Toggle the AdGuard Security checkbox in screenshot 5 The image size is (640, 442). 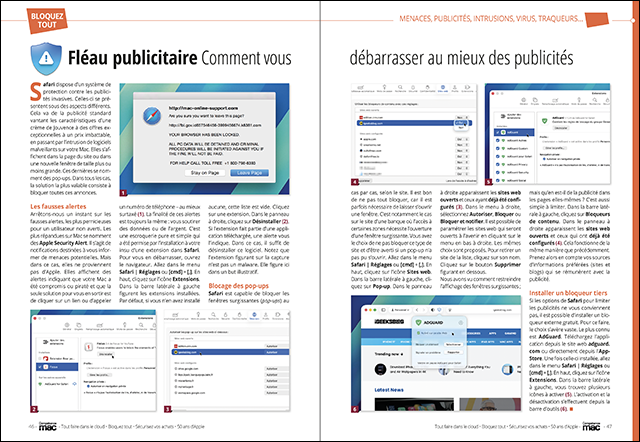tap(498, 172)
